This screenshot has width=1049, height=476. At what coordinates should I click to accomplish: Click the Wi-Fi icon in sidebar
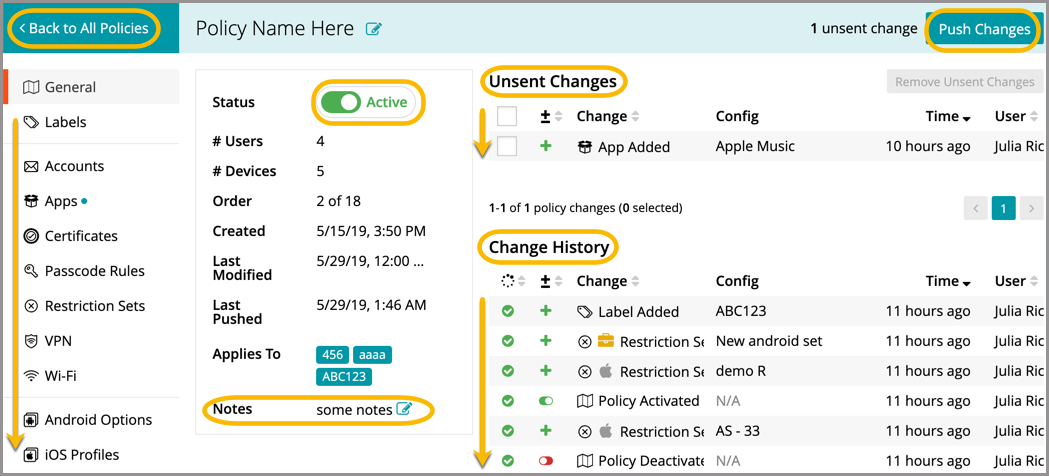(31, 376)
